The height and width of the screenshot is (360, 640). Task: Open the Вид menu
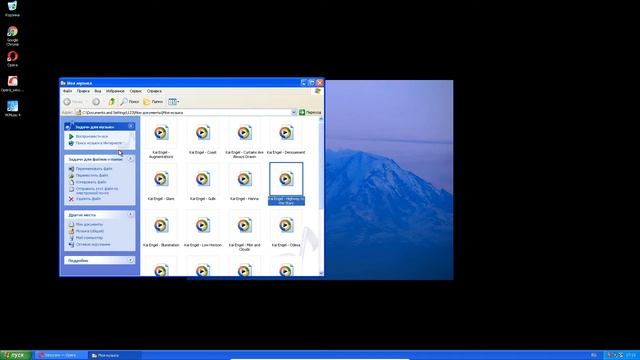pyautogui.click(x=98, y=91)
